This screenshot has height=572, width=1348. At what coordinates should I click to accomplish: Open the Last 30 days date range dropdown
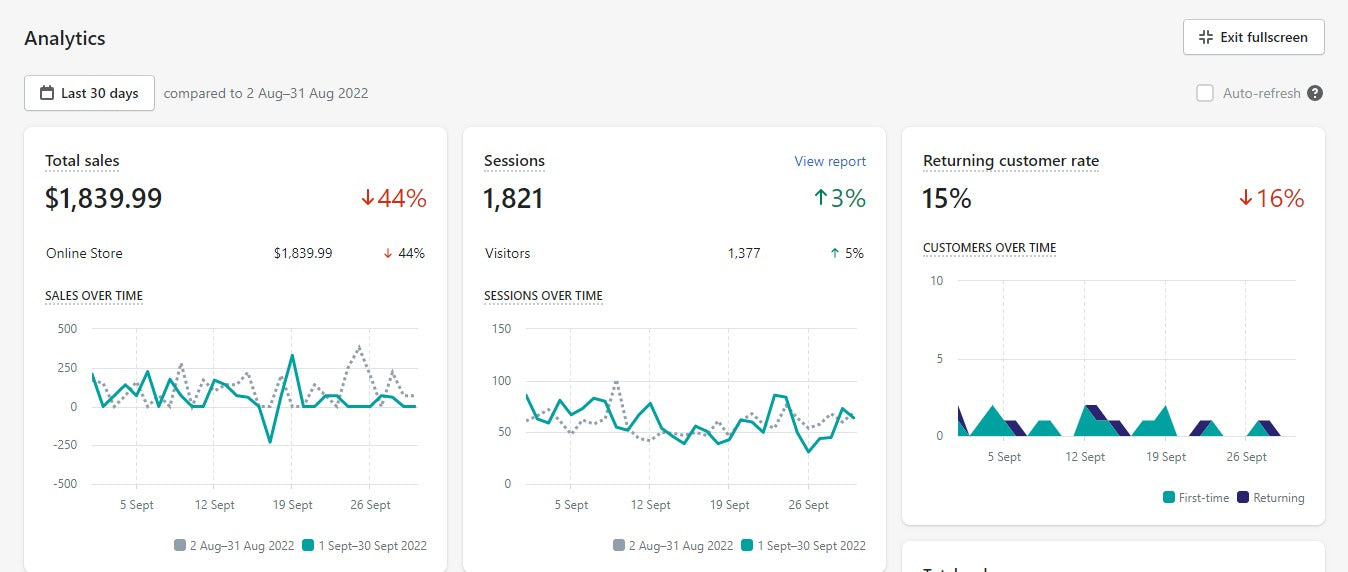pyautogui.click(x=89, y=93)
